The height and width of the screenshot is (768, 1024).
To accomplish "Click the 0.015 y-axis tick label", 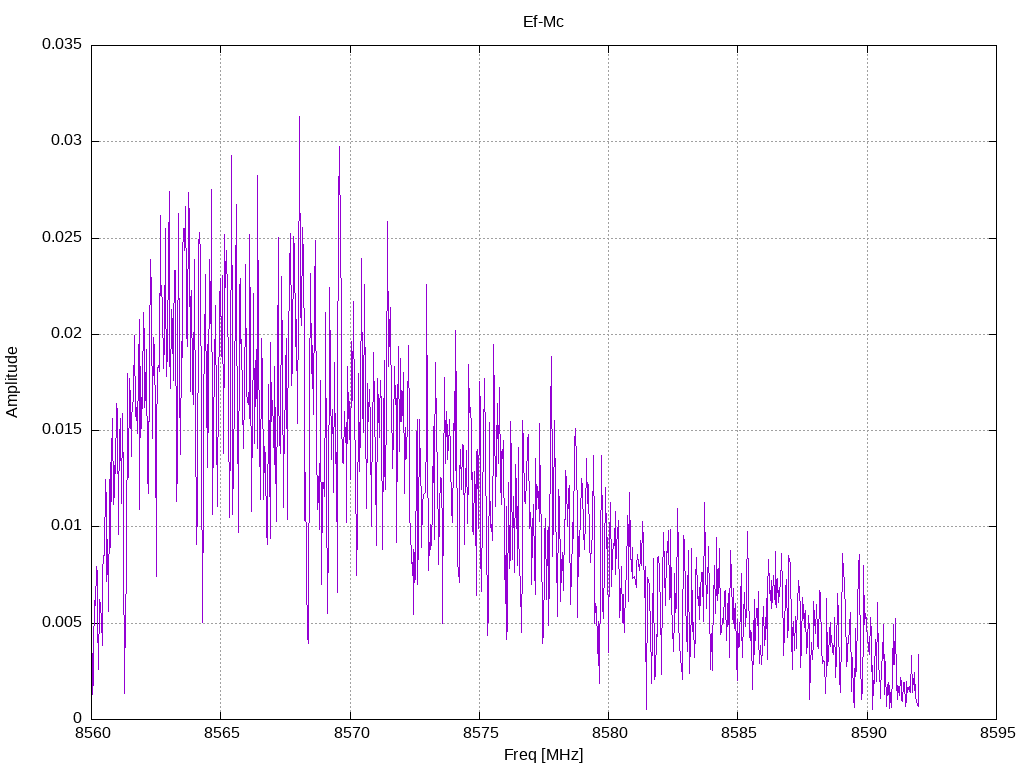I will pos(62,429).
